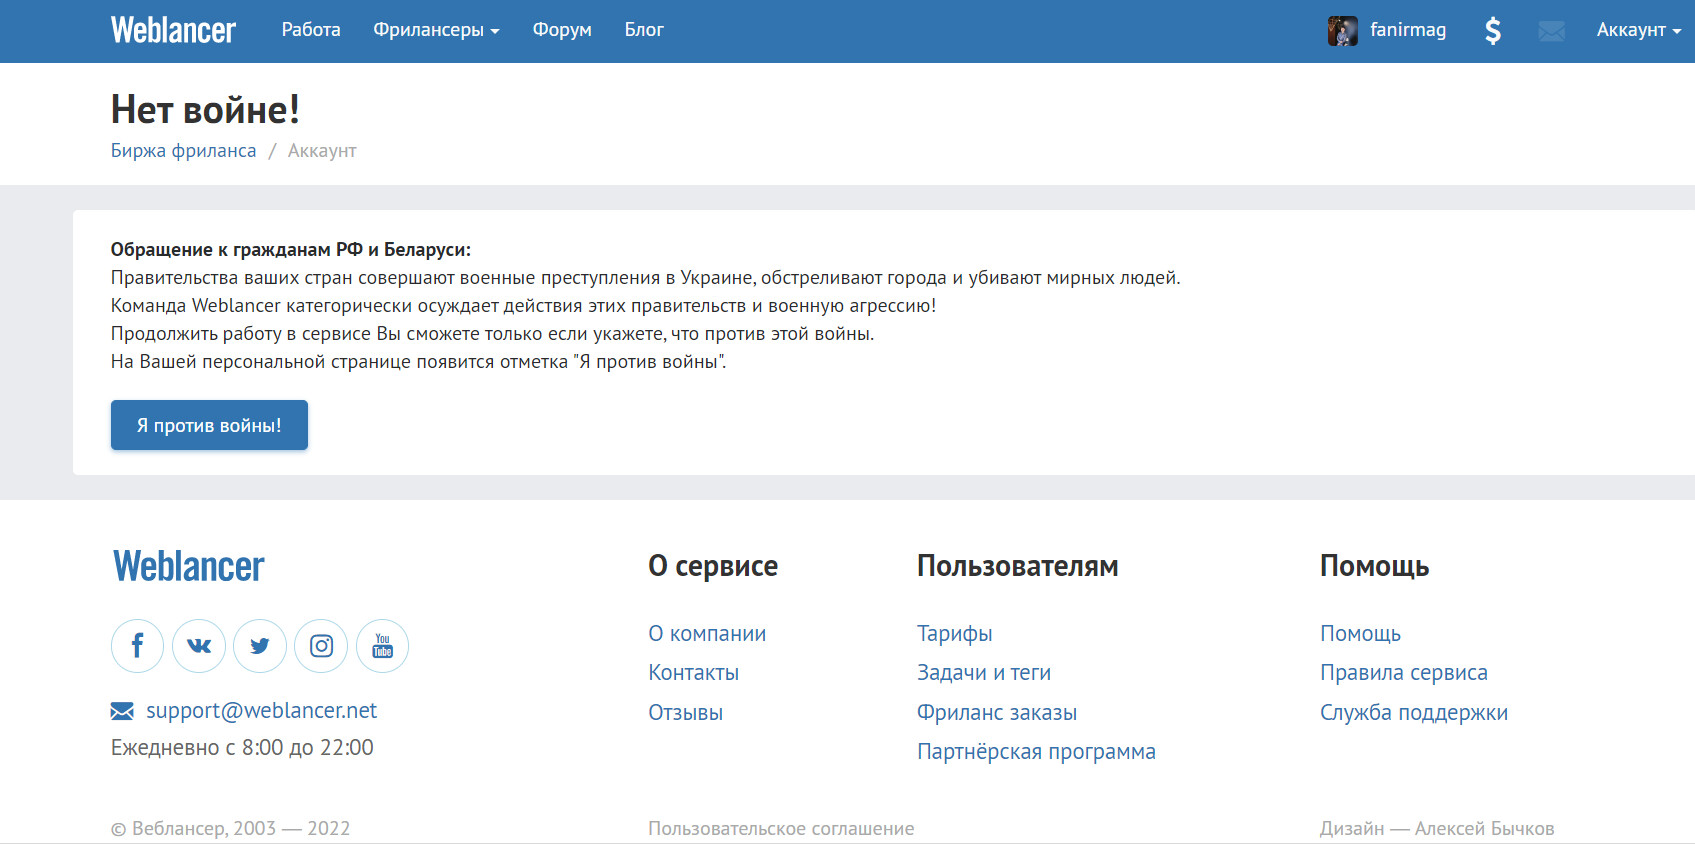Click the Weblancer logo in header

click(173, 30)
